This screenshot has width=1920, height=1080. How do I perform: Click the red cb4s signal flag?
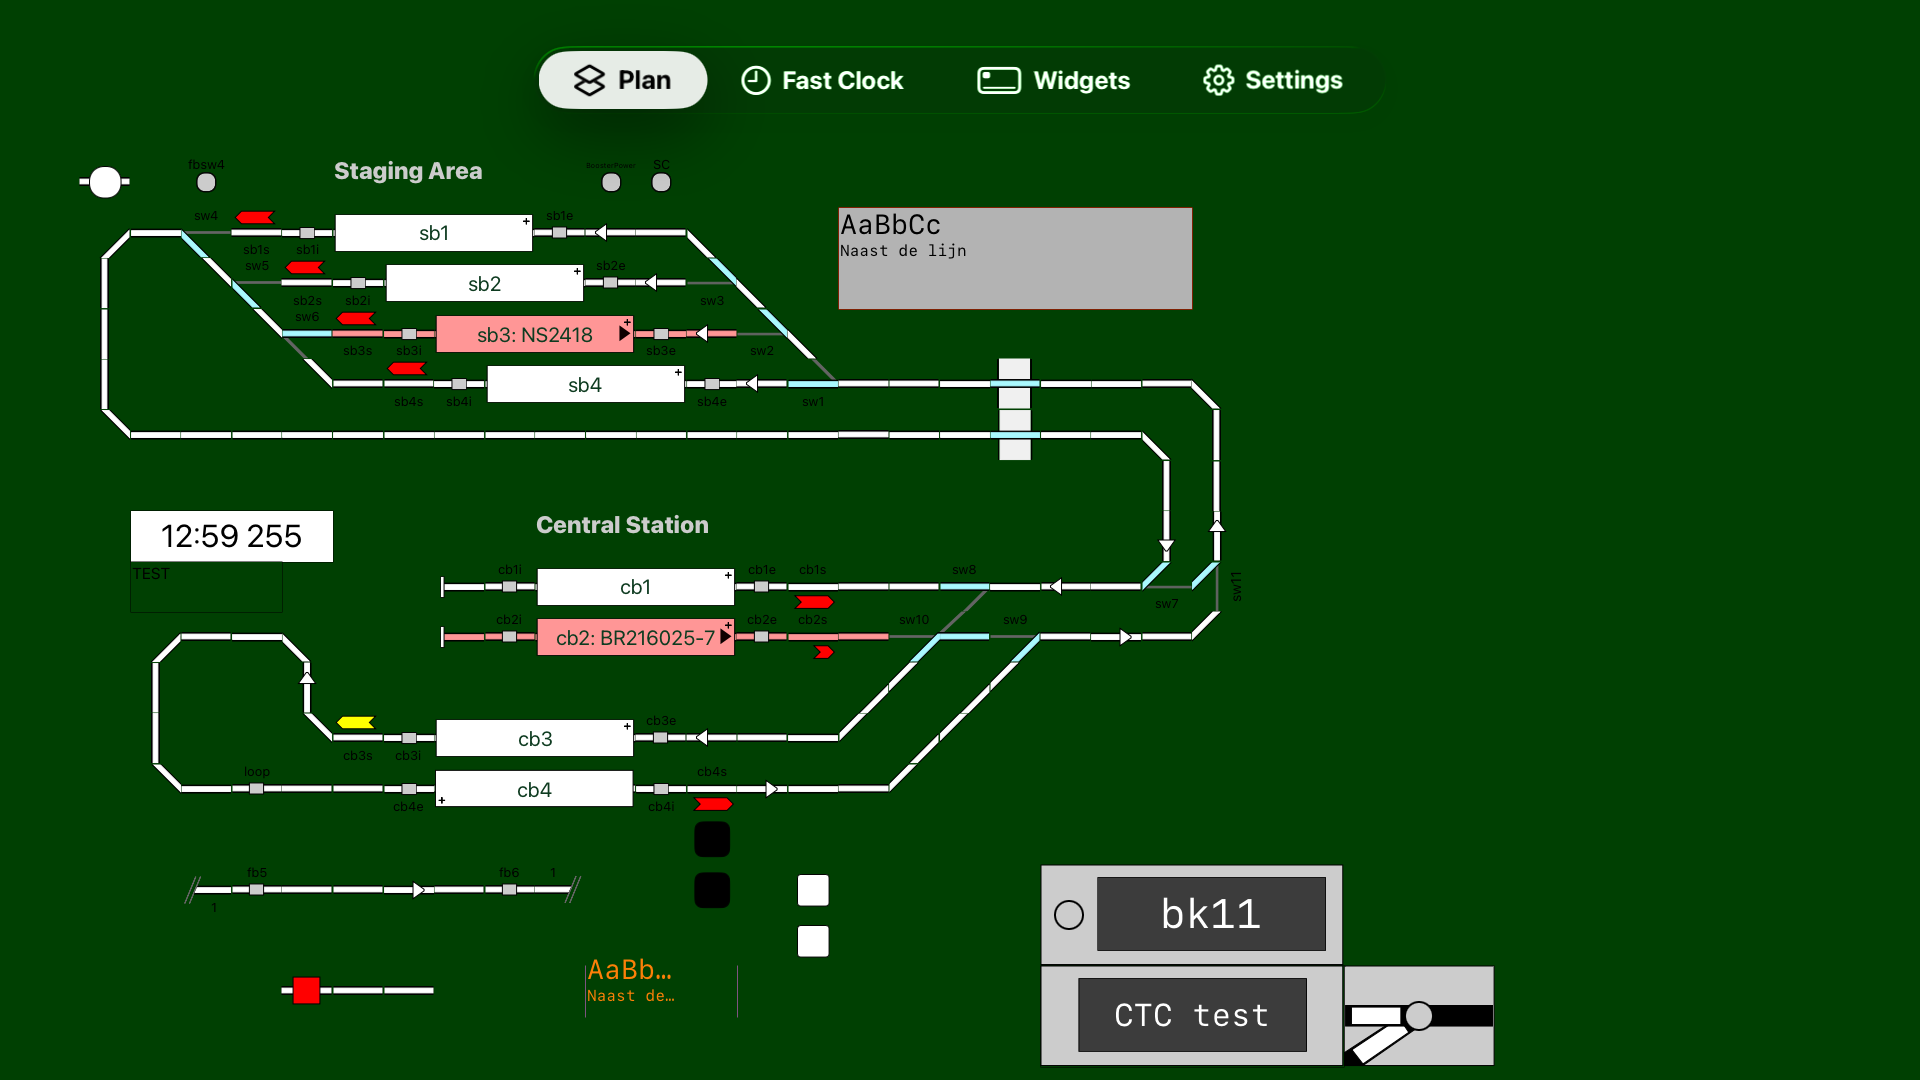[714, 804]
